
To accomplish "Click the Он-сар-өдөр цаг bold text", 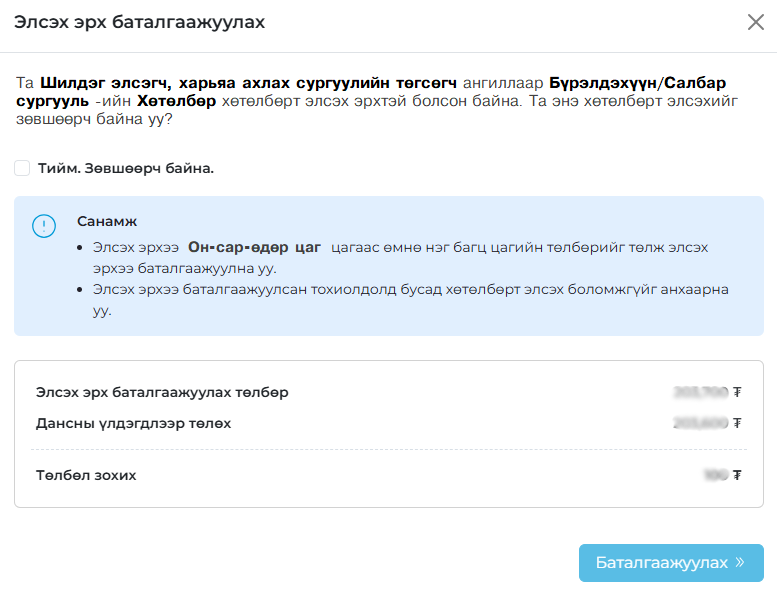I will [x=254, y=247].
